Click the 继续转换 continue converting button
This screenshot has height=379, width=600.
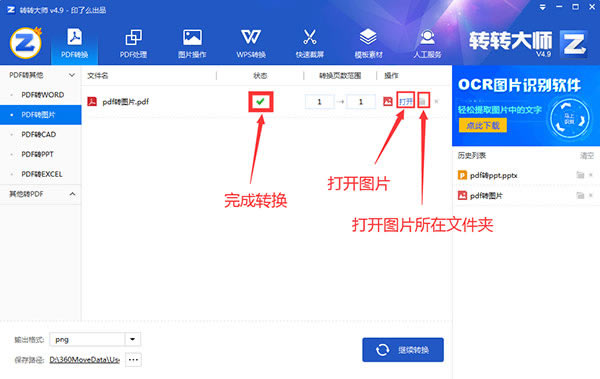coord(403,350)
